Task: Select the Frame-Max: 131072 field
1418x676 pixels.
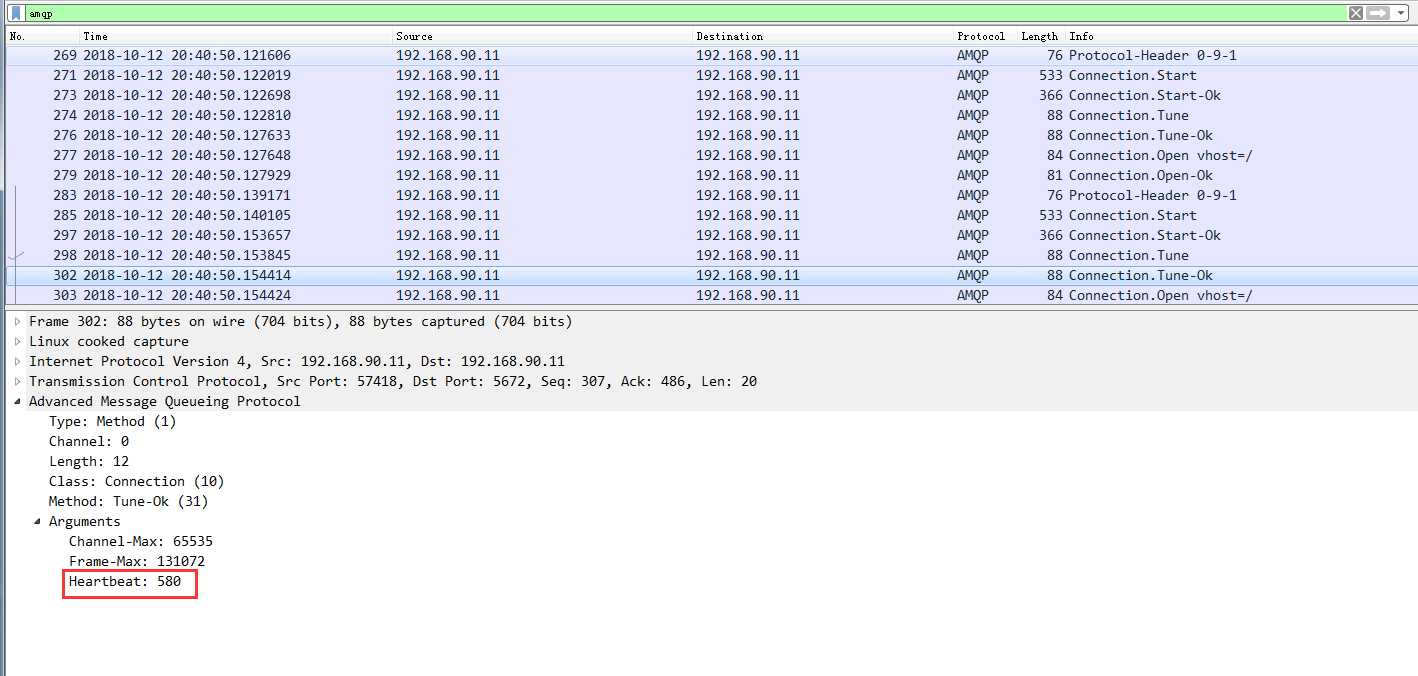Action: click(137, 562)
